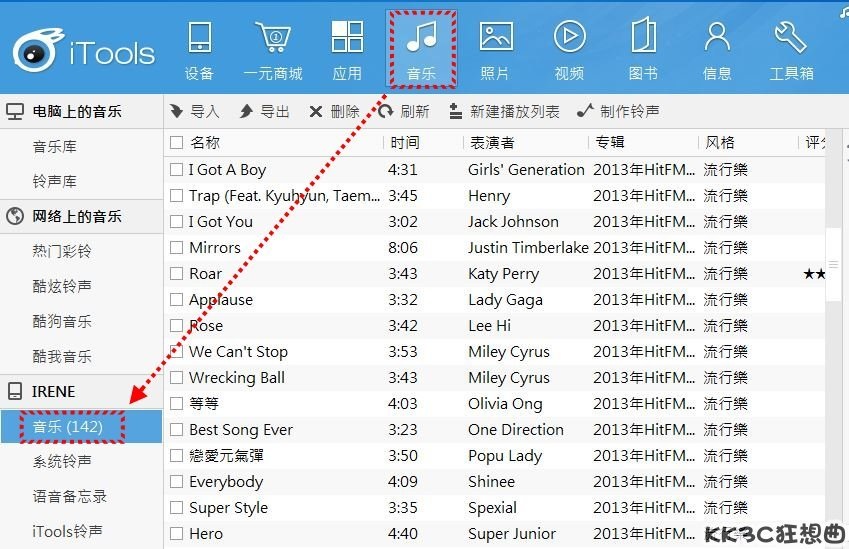Click 新建播放列表 new playlist button

504,112
